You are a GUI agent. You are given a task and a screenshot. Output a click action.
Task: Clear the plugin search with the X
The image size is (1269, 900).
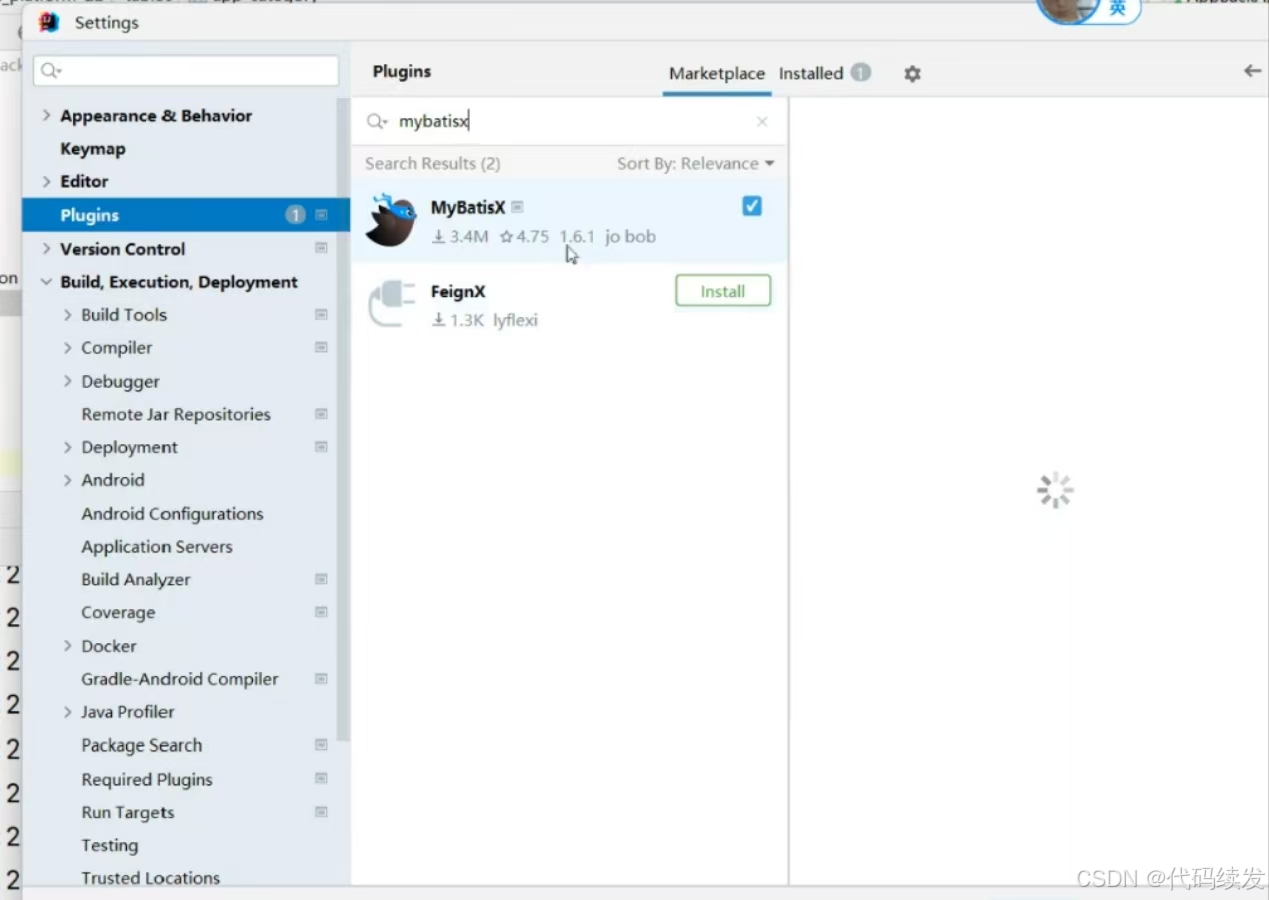point(762,122)
